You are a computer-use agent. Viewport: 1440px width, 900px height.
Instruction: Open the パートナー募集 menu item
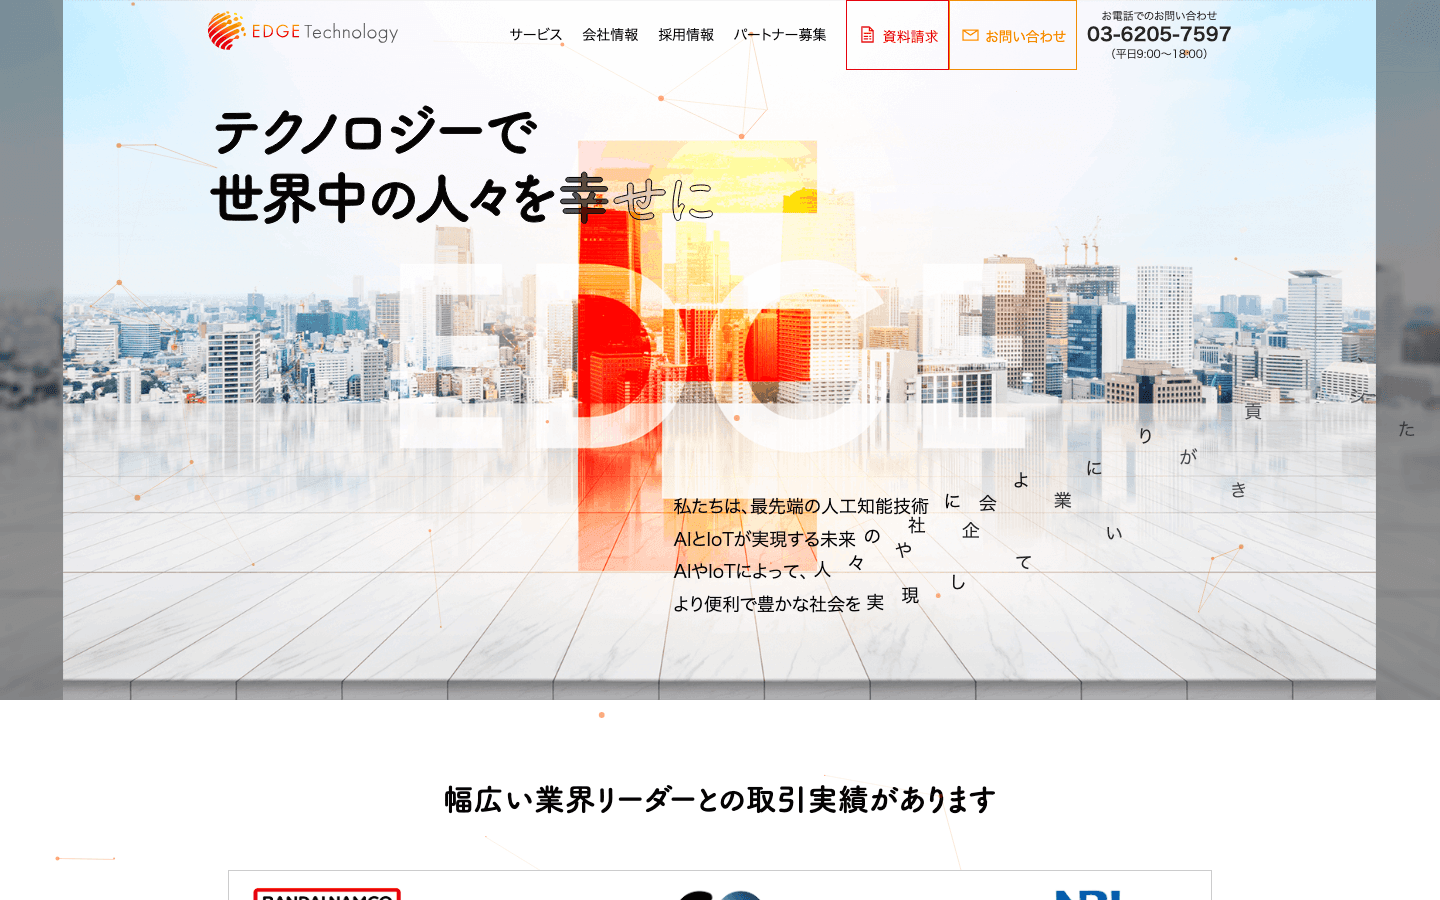[x=780, y=35]
